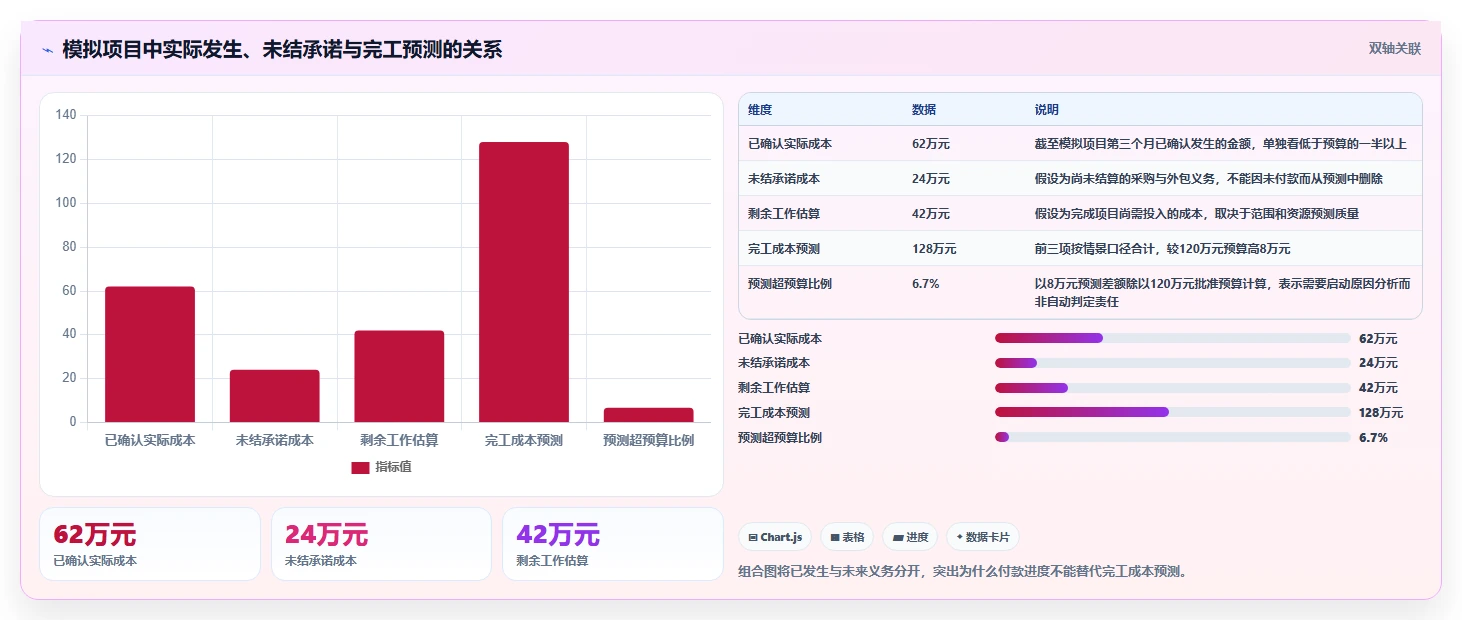Screen dimensions: 1462x620
Task: Open the 62万元 stat card
Action: (x=150, y=544)
